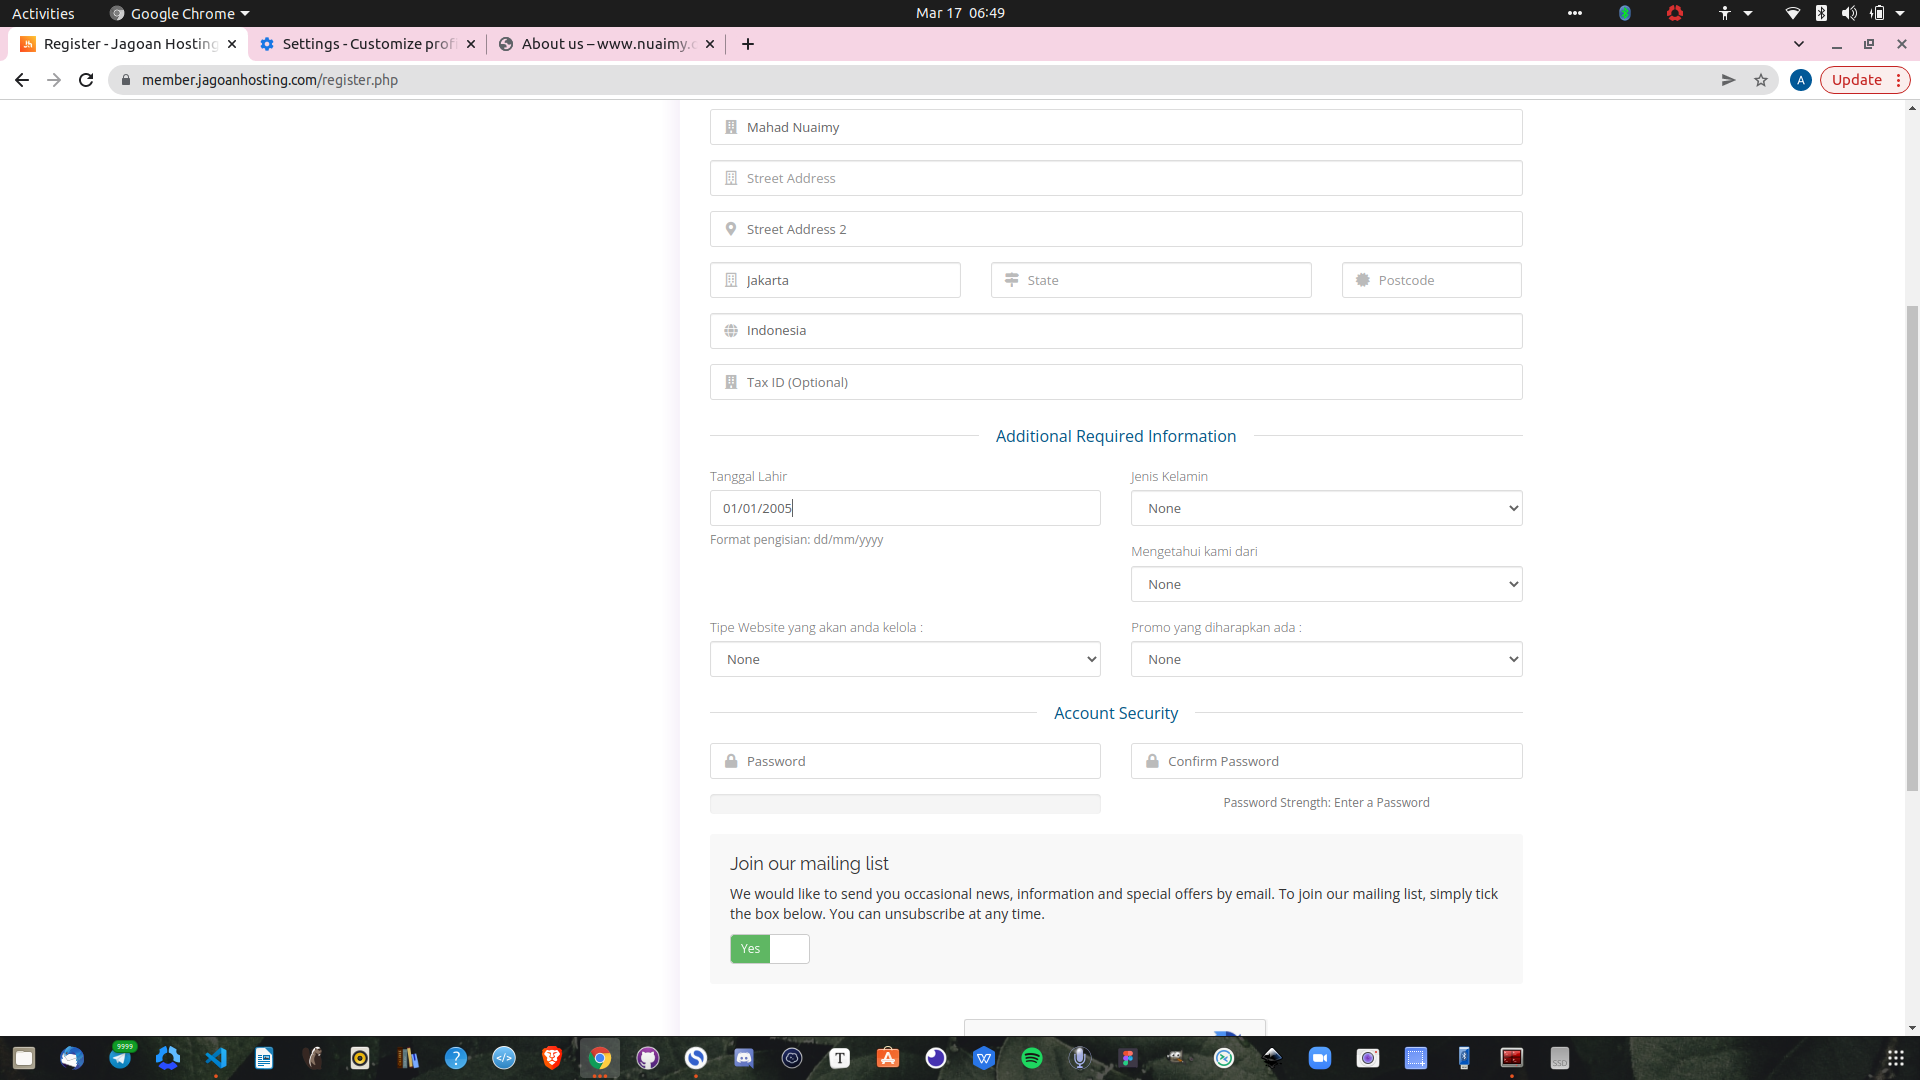Open Spotify from the dock
Viewport: 1920px width, 1080px height.
1032,1058
